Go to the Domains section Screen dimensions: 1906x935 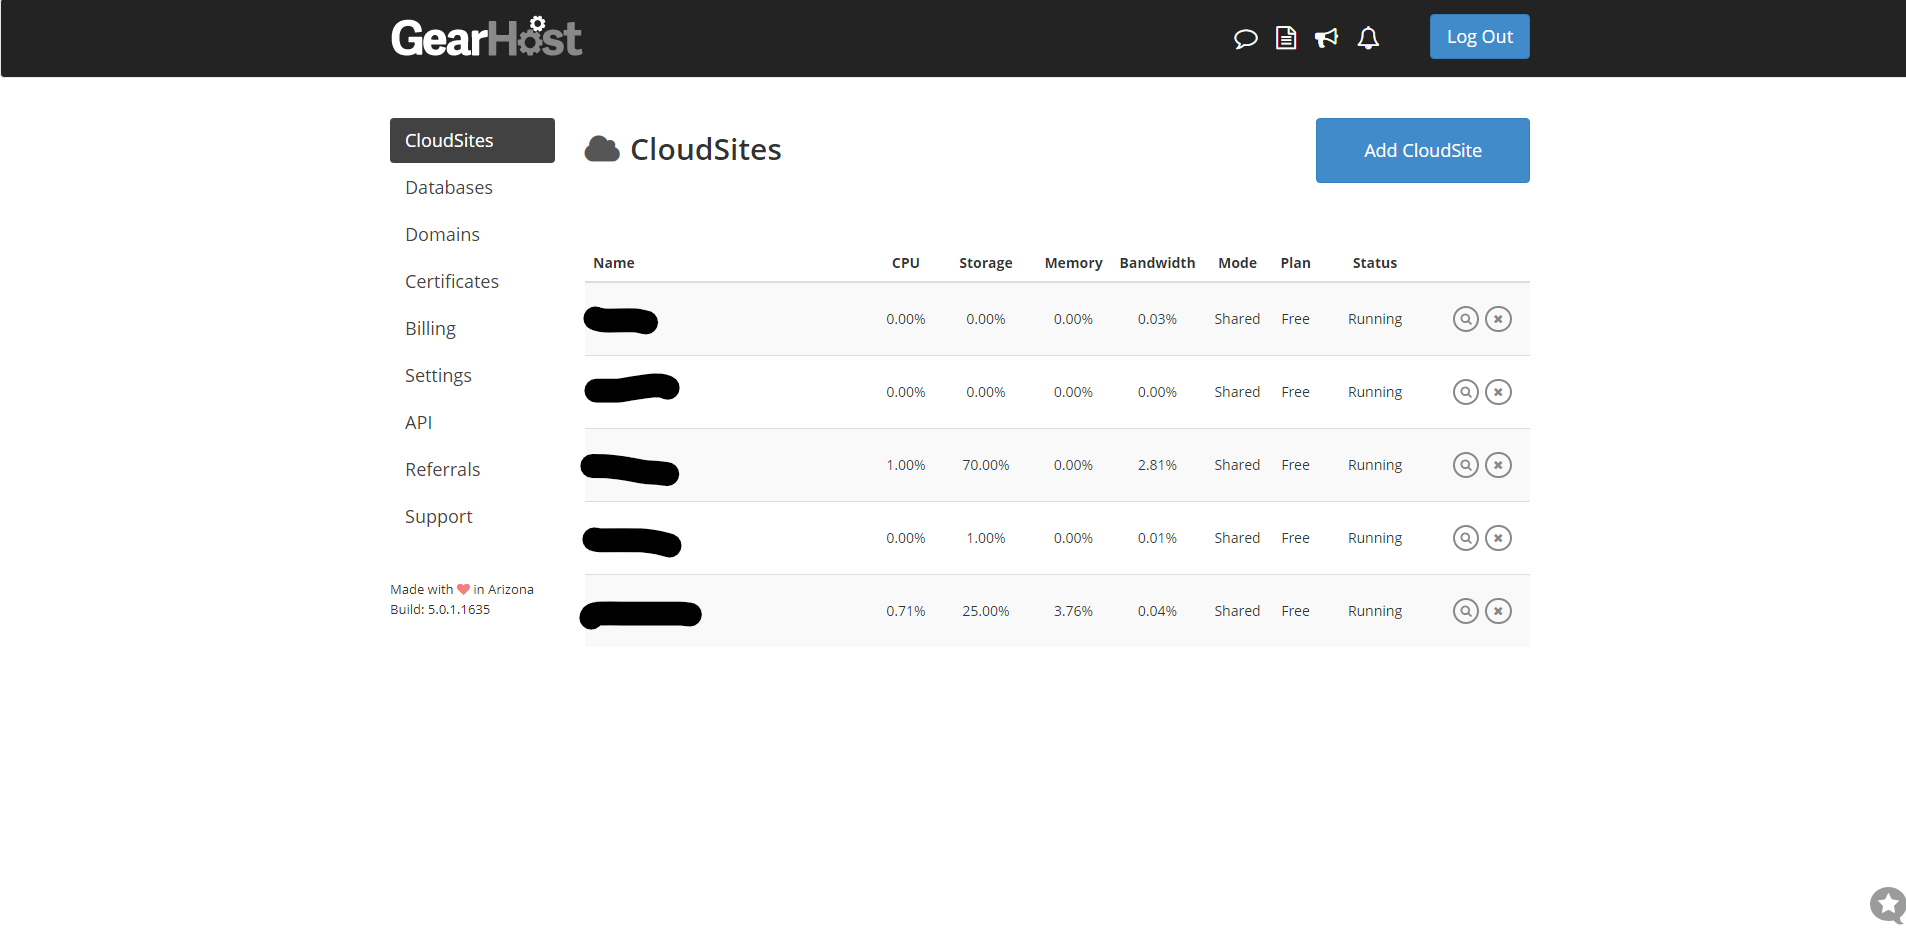tap(442, 235)
